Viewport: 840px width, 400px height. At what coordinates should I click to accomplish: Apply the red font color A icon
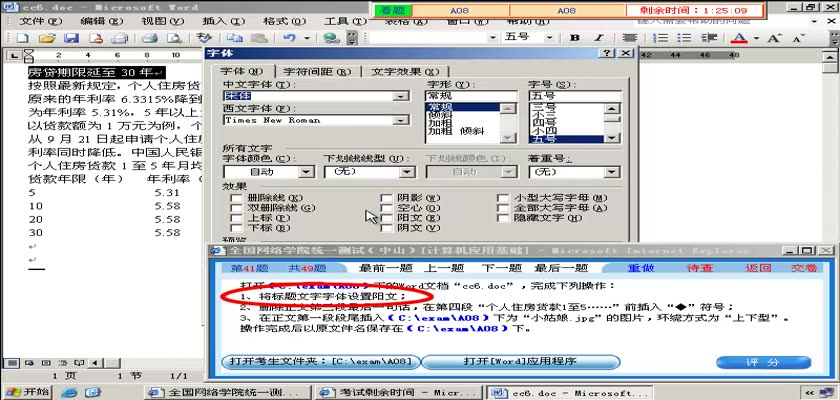739,38
